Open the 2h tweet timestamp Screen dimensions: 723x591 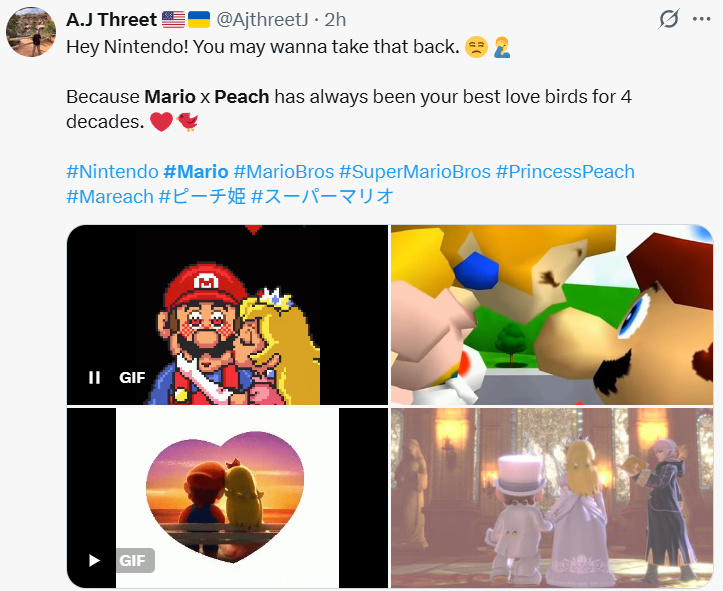[335, 20]
